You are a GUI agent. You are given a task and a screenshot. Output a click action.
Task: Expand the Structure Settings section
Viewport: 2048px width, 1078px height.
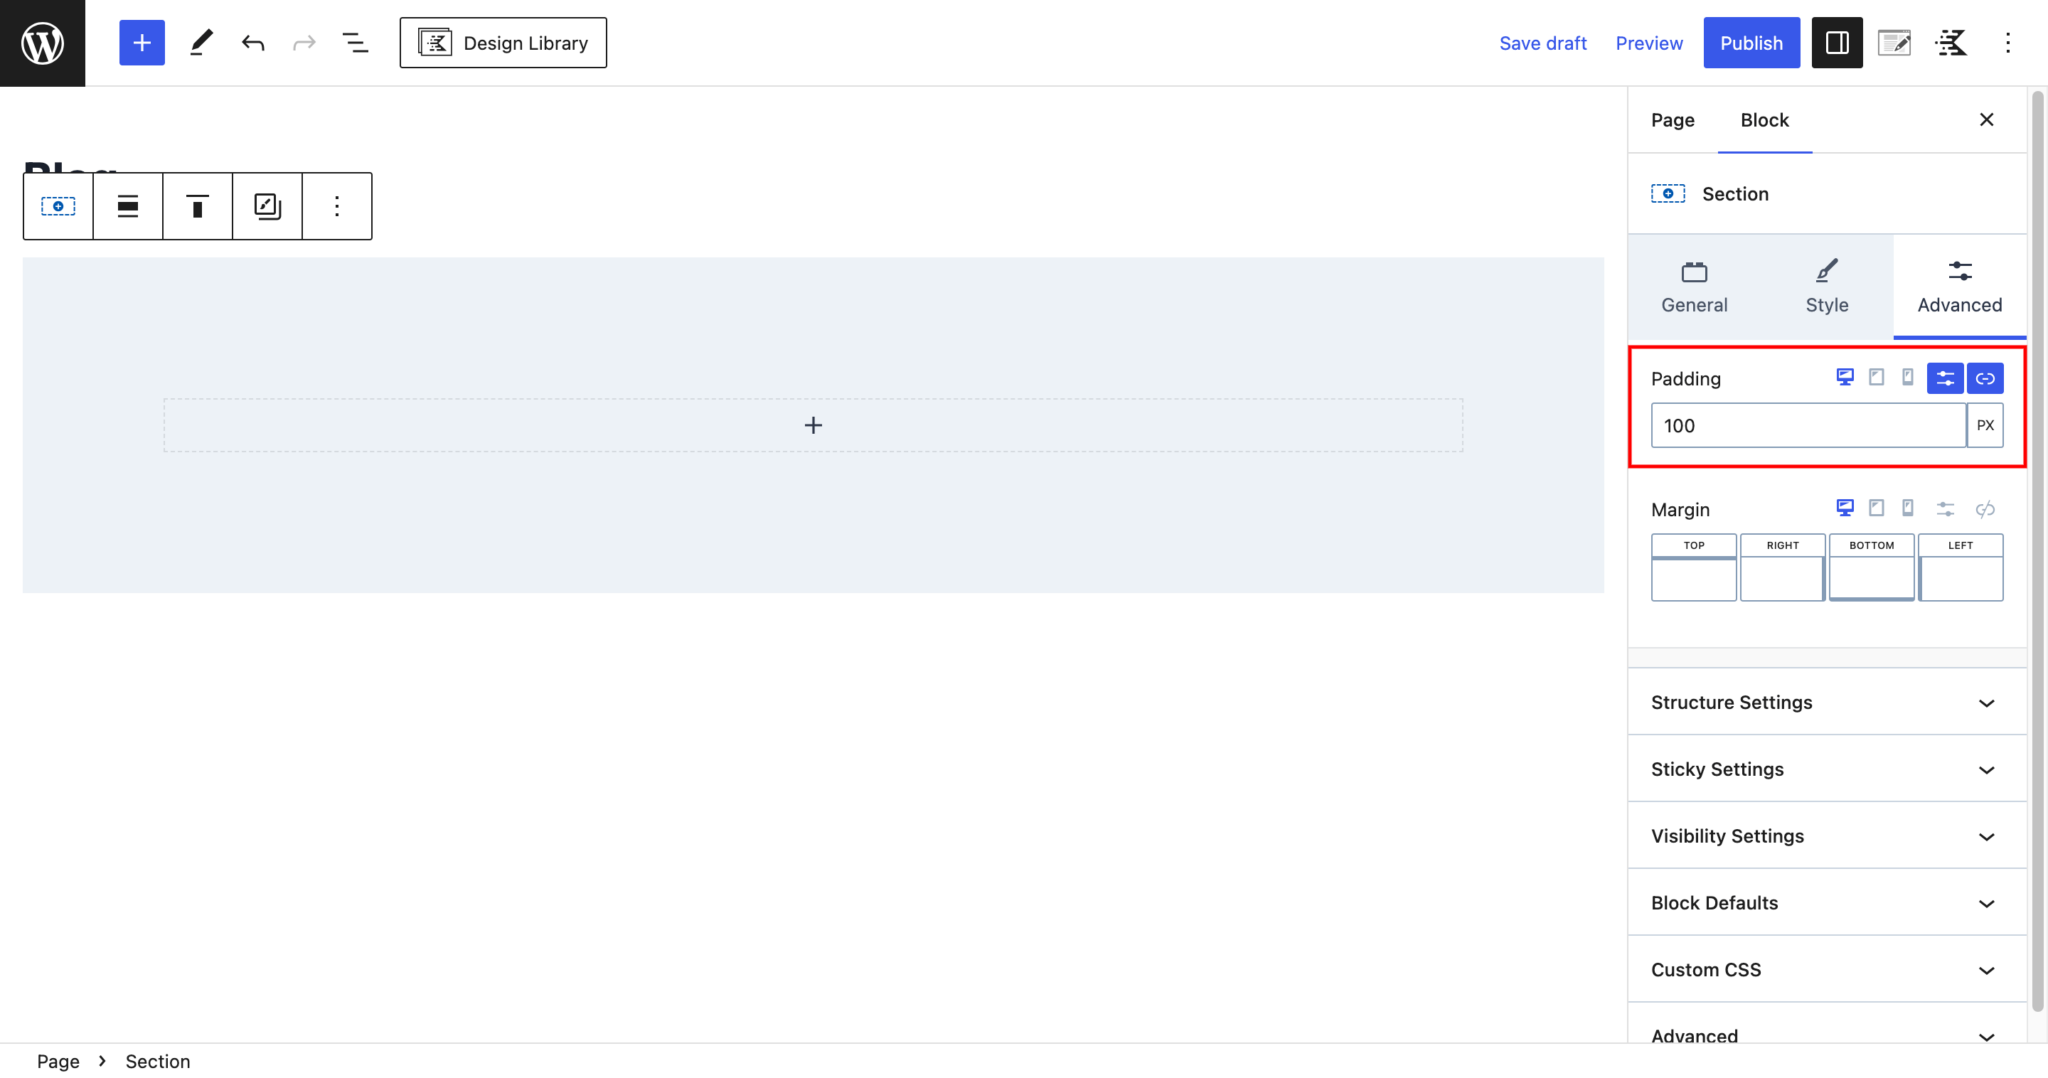click(x=1825, y=702)
